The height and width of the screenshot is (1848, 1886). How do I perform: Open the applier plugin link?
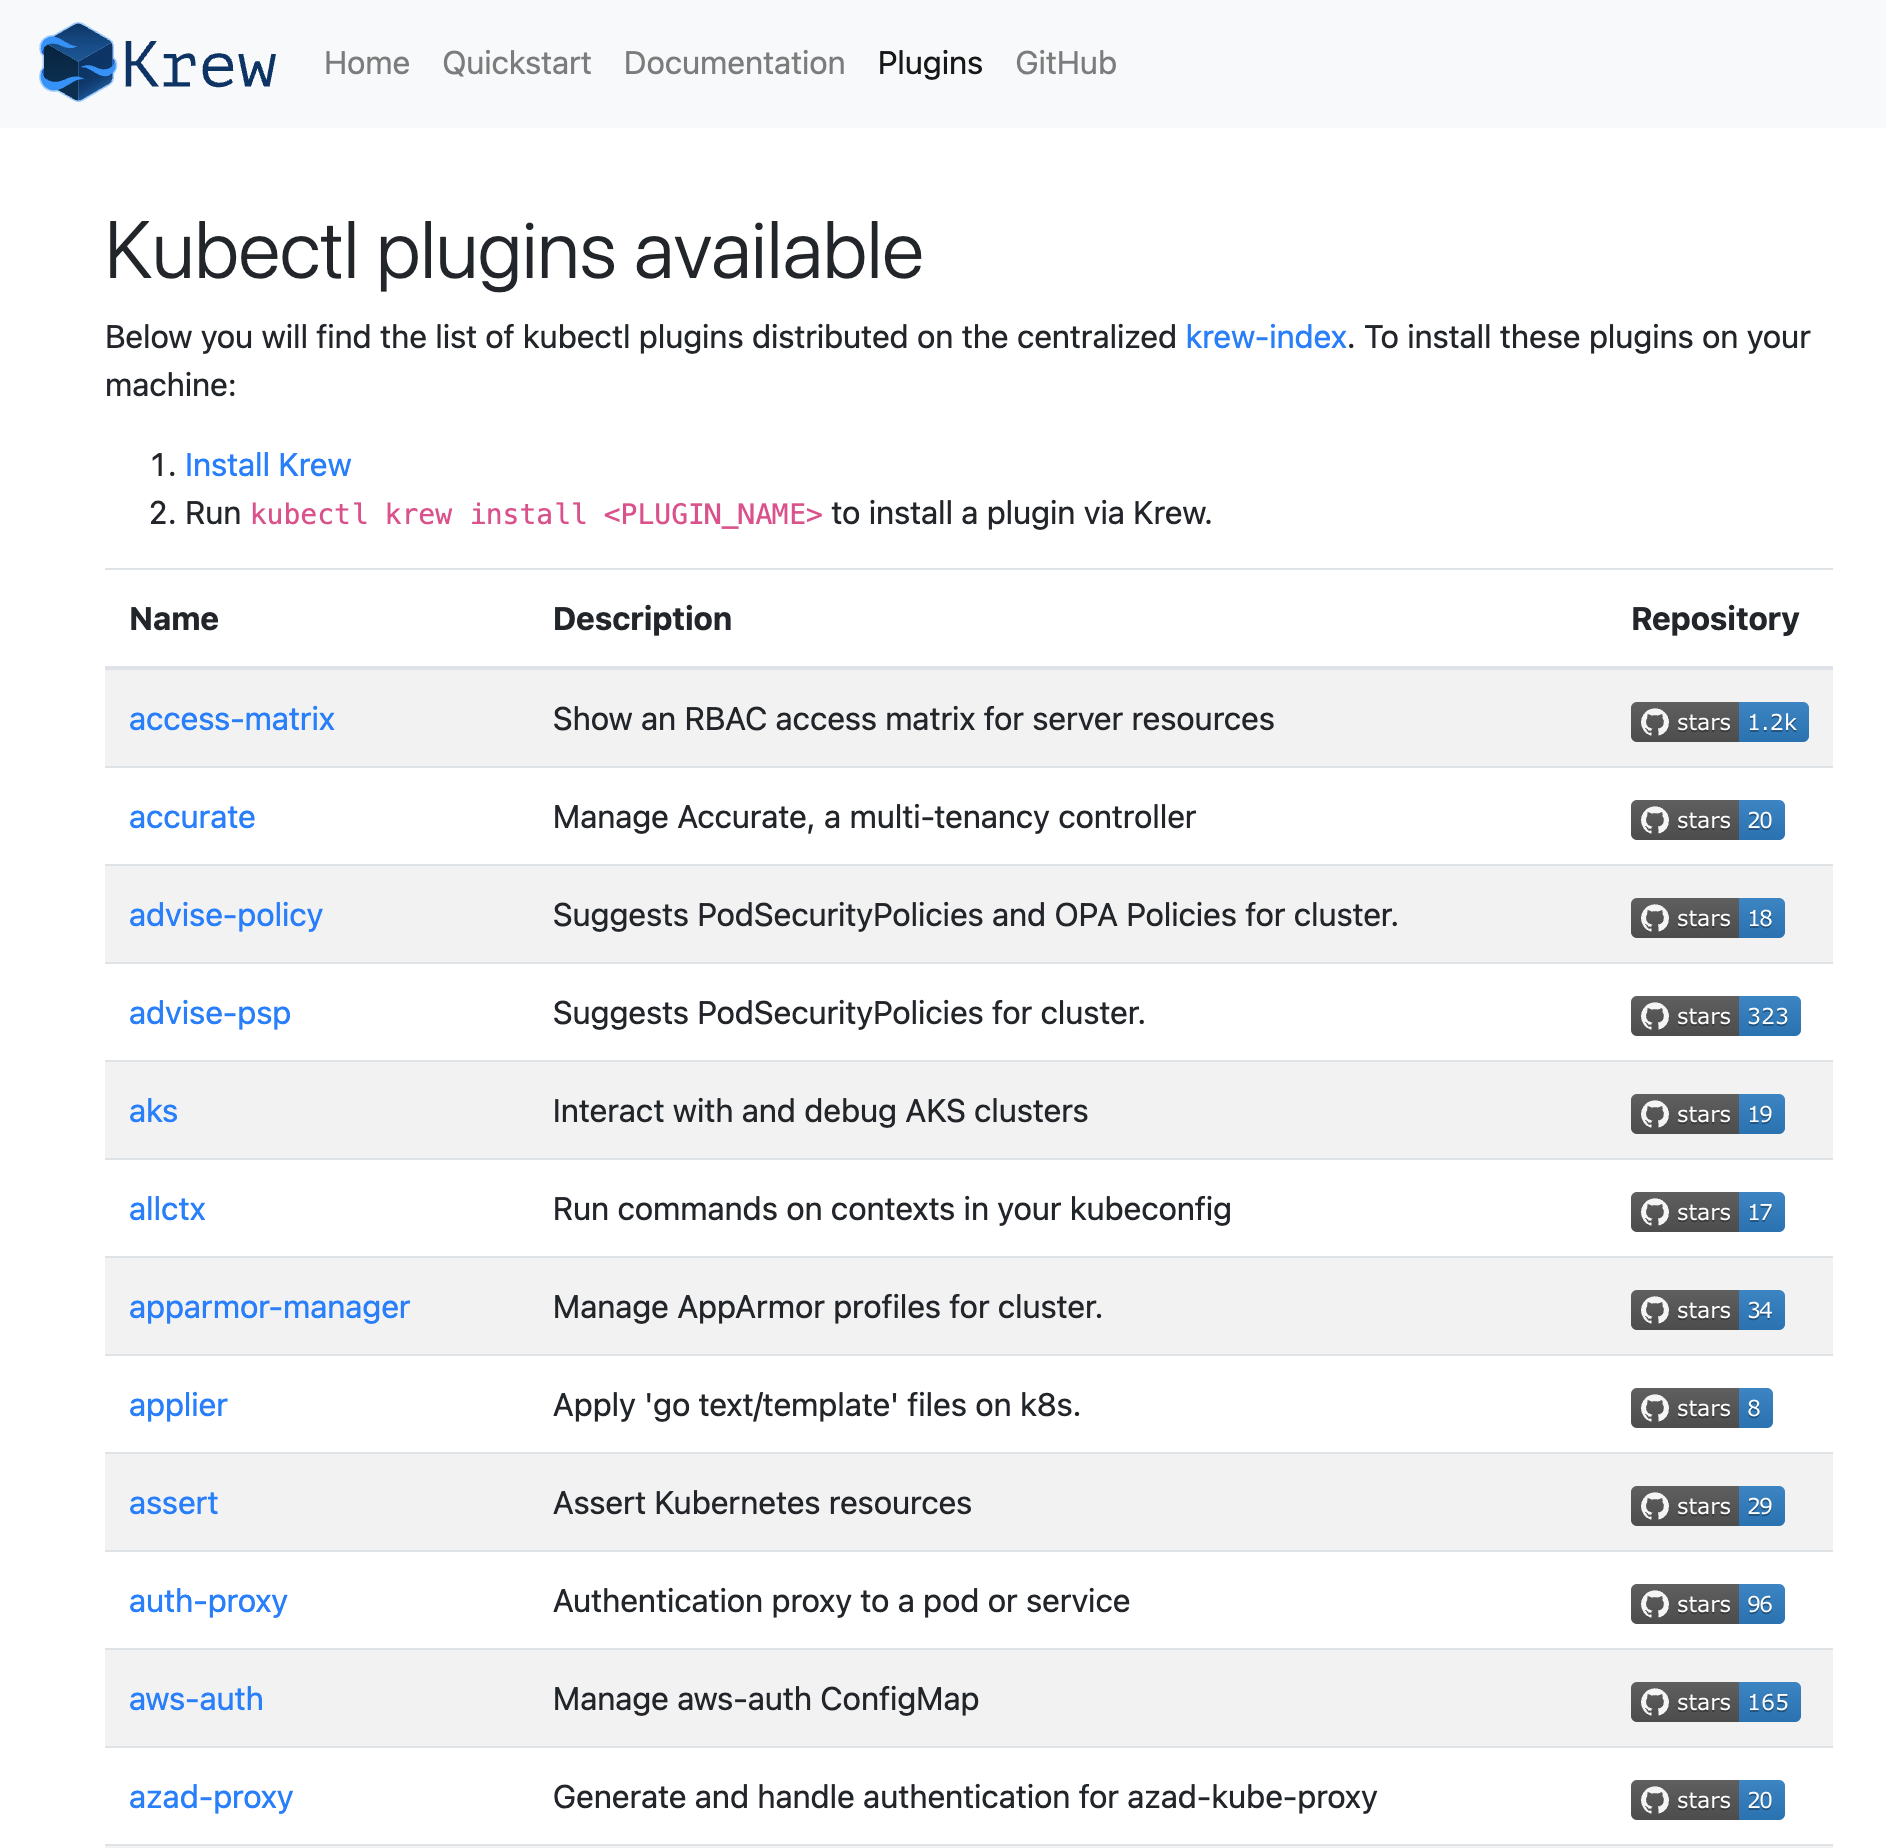tap(178, 1405)
